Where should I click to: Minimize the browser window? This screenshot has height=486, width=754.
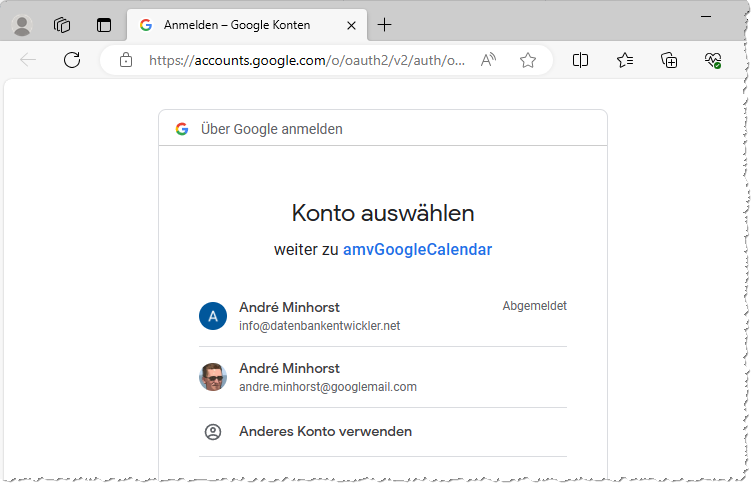[x=706, y=17]
